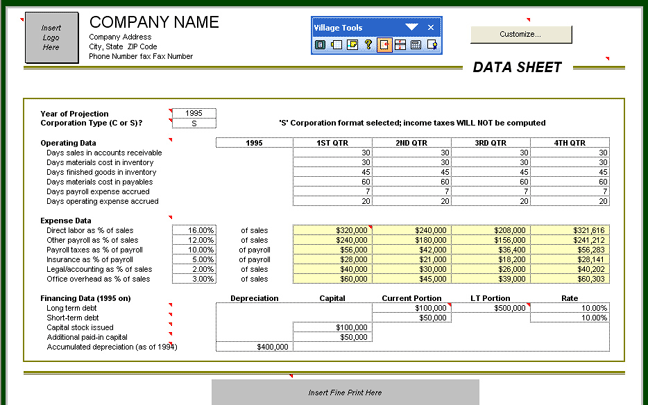
Task: Select the Corporation Type cell containing S
Action: (x=194, y=123)
